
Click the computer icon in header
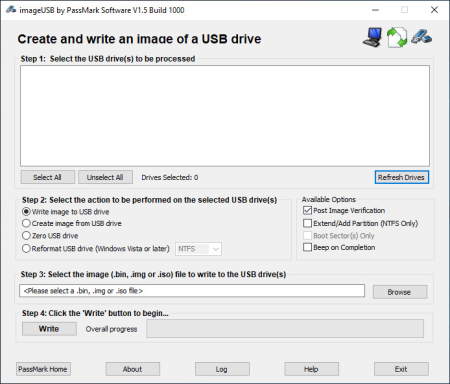pyautogui.click(x=373, y=37)
